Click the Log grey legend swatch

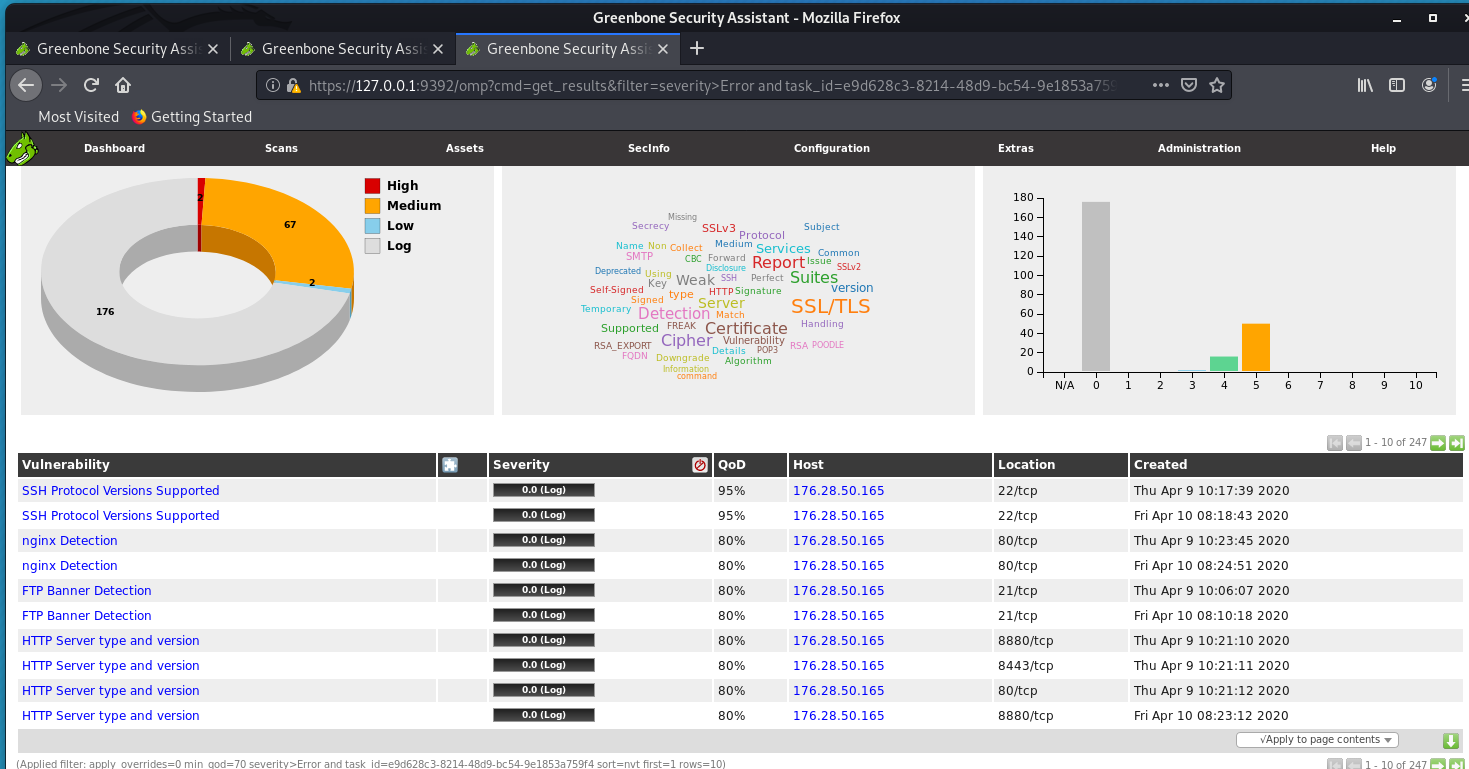(372, 246)
